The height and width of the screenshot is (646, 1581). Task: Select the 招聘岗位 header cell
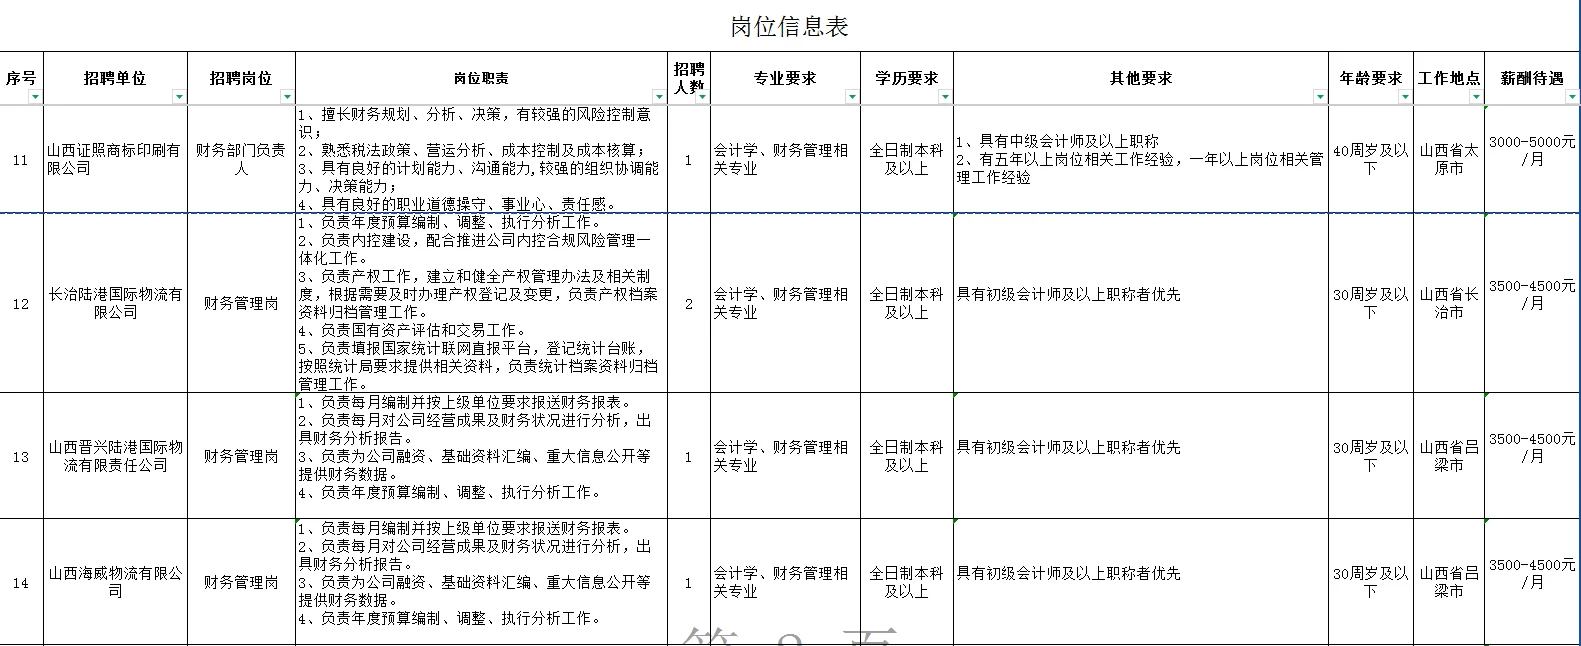click(242, 78)
